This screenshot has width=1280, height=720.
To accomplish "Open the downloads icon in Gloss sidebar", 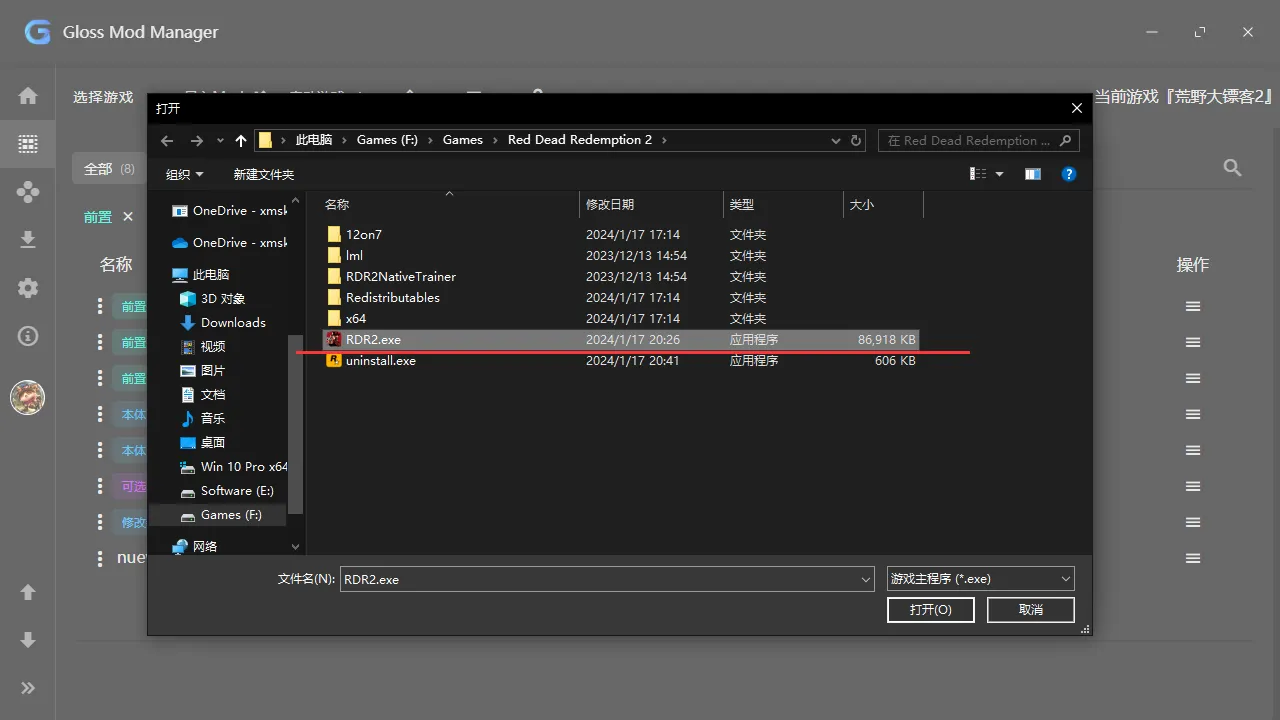I will tap(28, 240).
